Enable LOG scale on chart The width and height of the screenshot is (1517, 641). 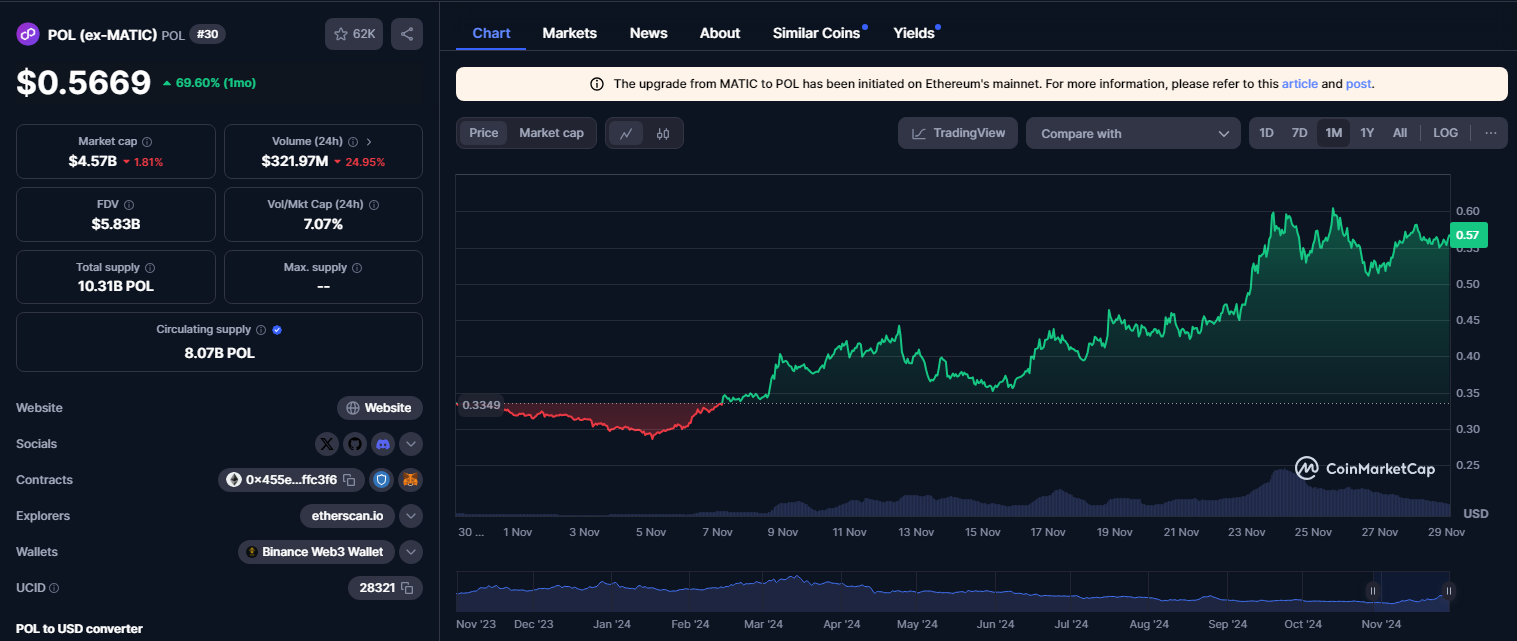coord(1445,133)
